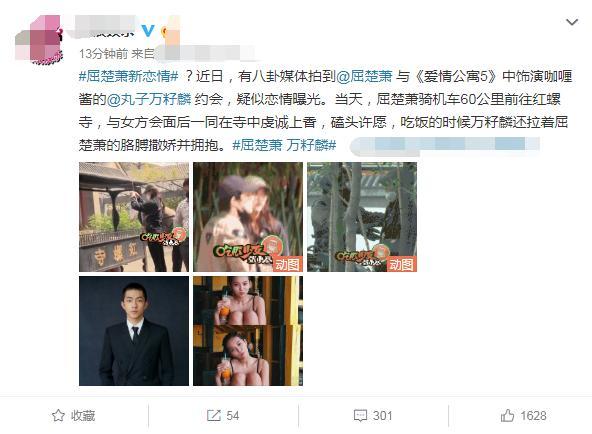592x434 pixels.
Task: Click the comment count 301
Action: pos(383,416)
